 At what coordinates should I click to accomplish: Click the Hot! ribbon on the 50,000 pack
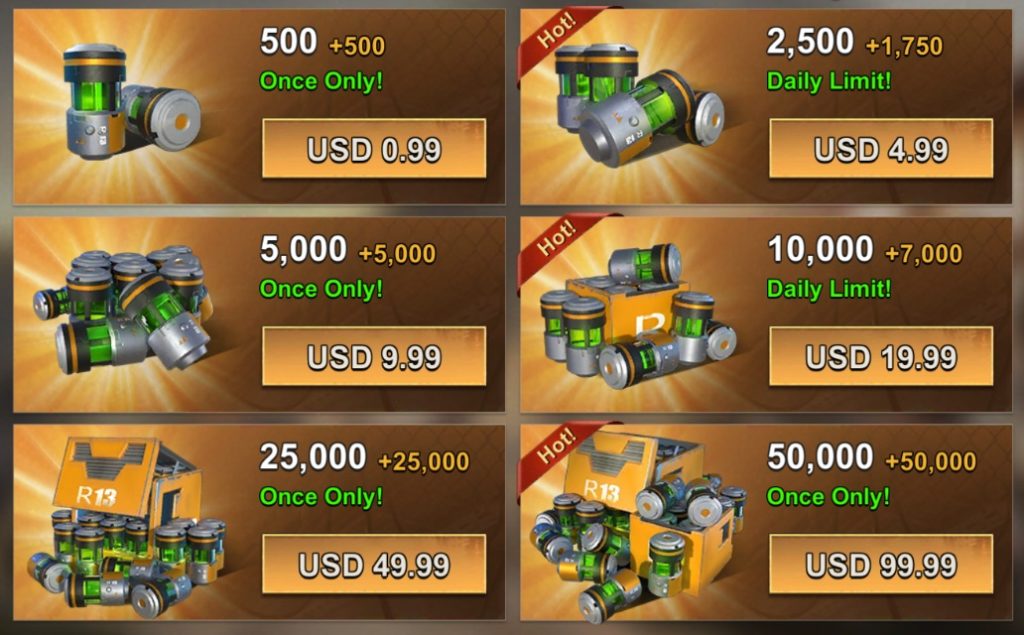pos(556,446)
